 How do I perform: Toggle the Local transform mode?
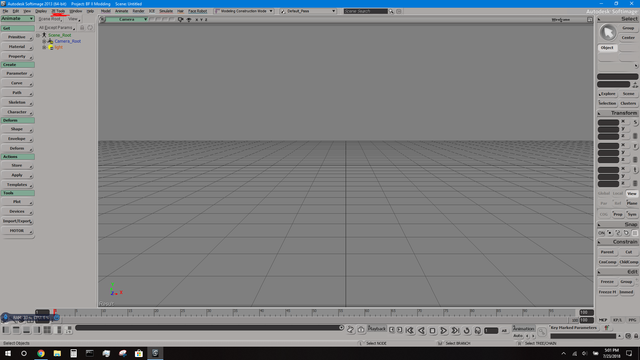618,193
